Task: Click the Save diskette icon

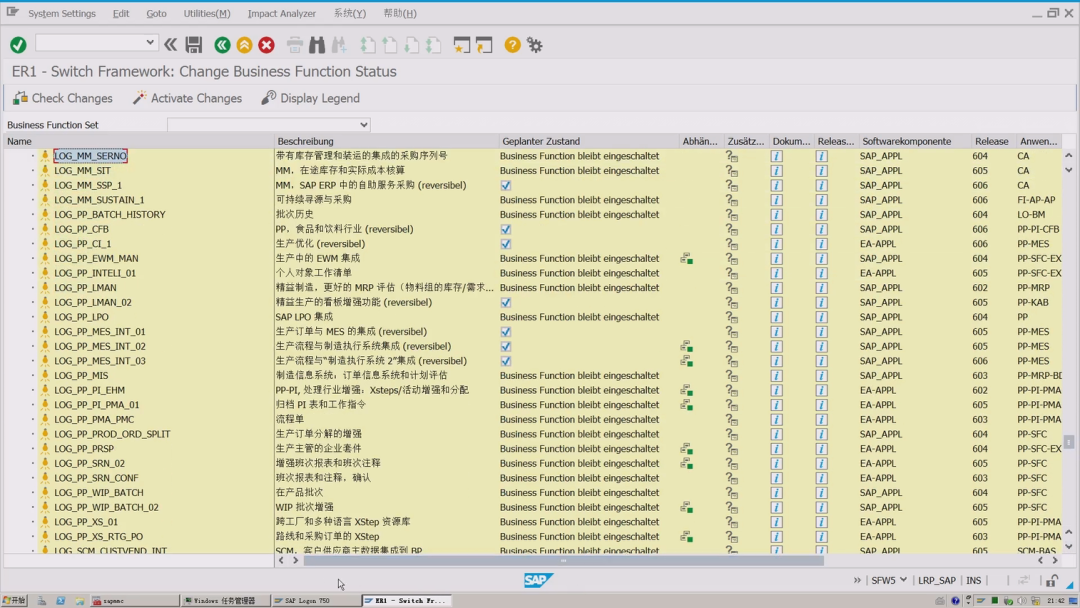Action: tap(194, 45)
